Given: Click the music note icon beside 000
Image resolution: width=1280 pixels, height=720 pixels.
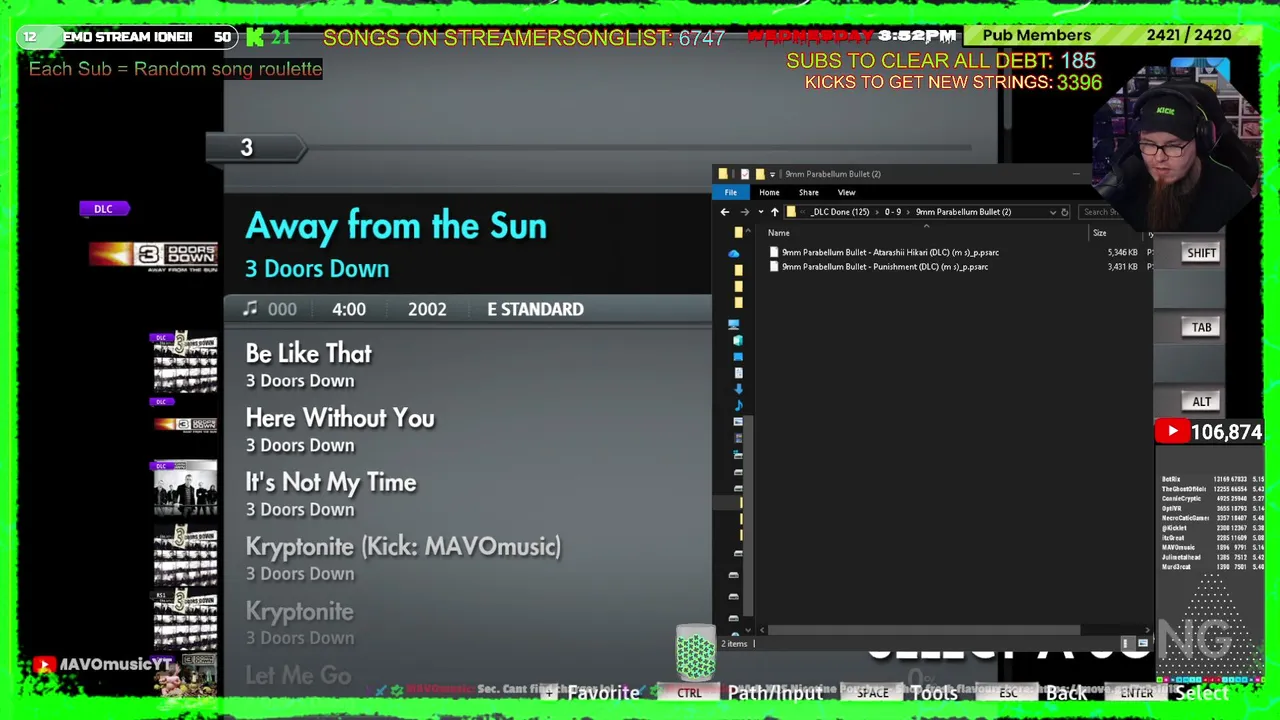Looking at the screenshot, I should [x=250, y=309].
